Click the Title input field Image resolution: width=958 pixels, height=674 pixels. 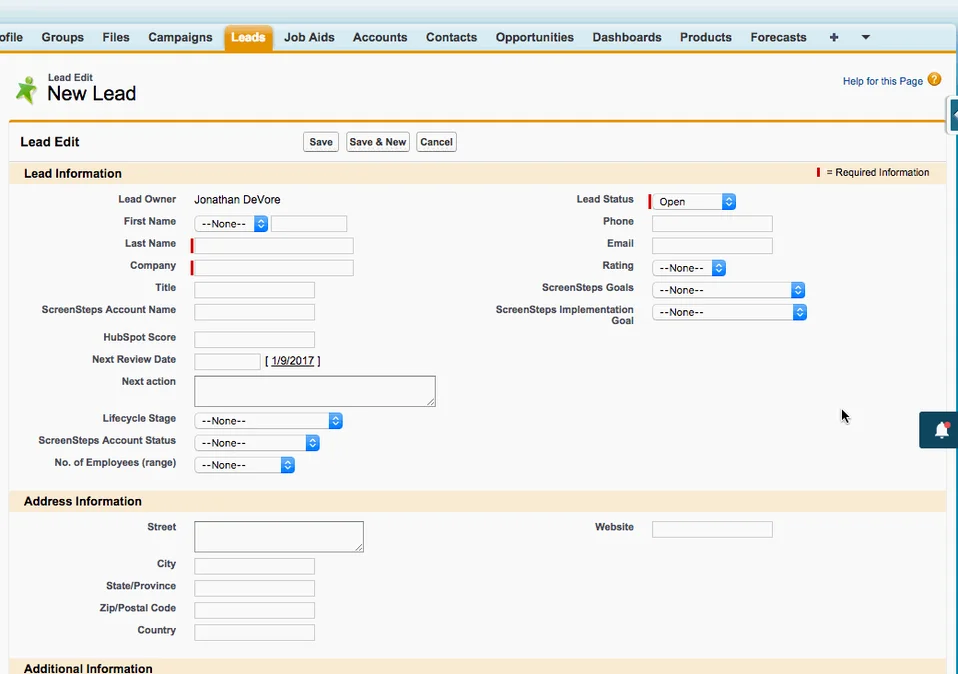(x=254, y=290)
